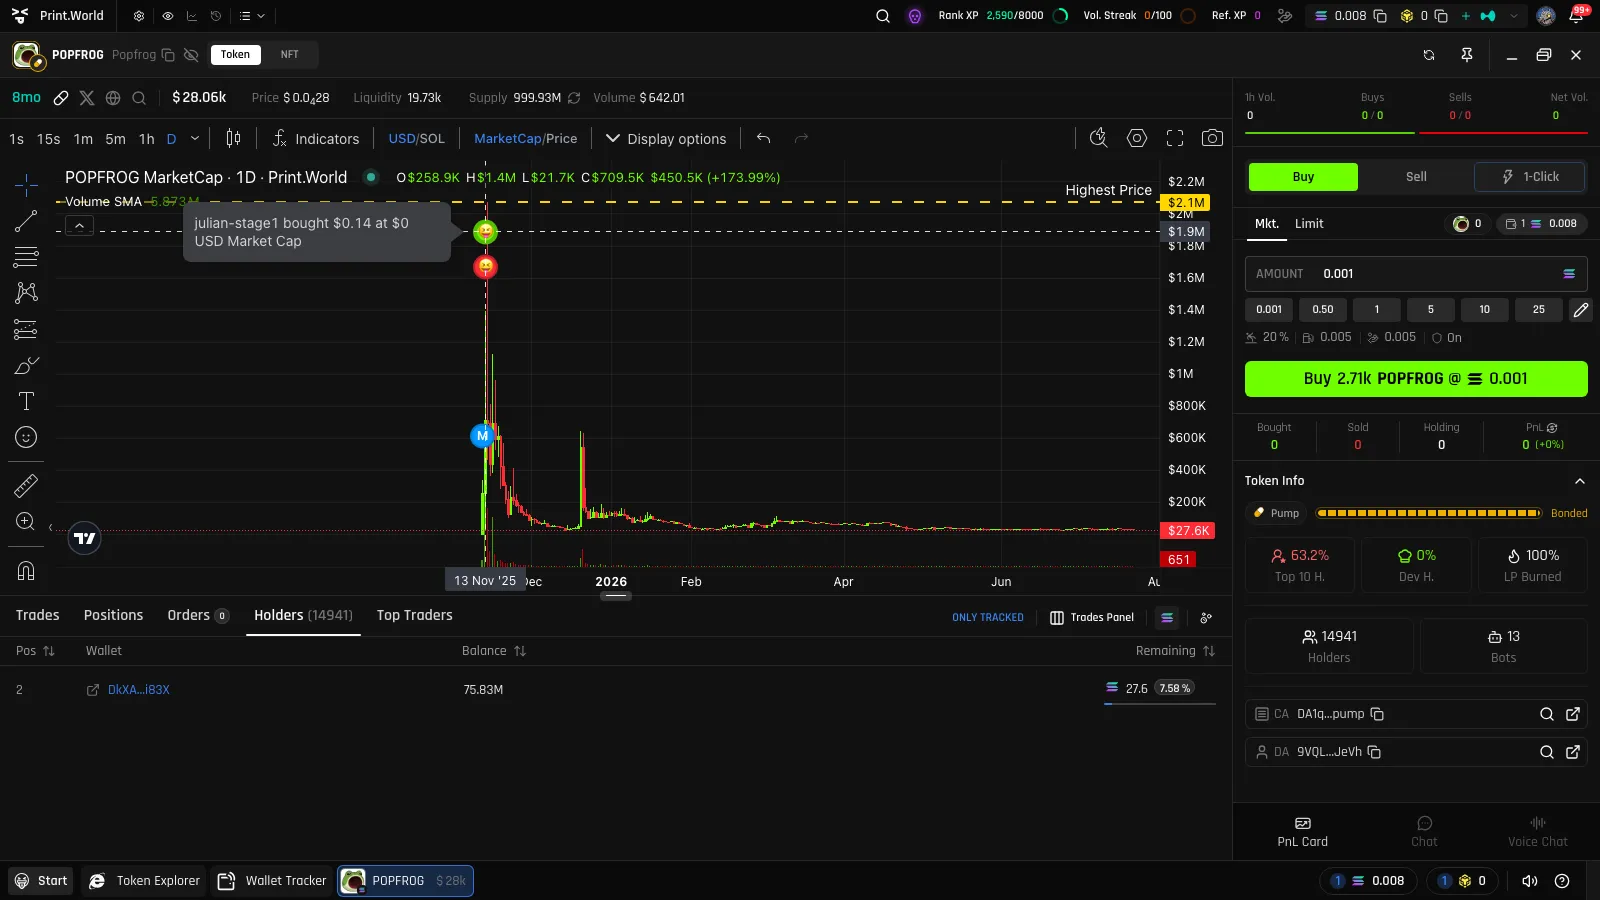
Task: Open Token Explorer from the taskbar
Action: coord(144,881)
